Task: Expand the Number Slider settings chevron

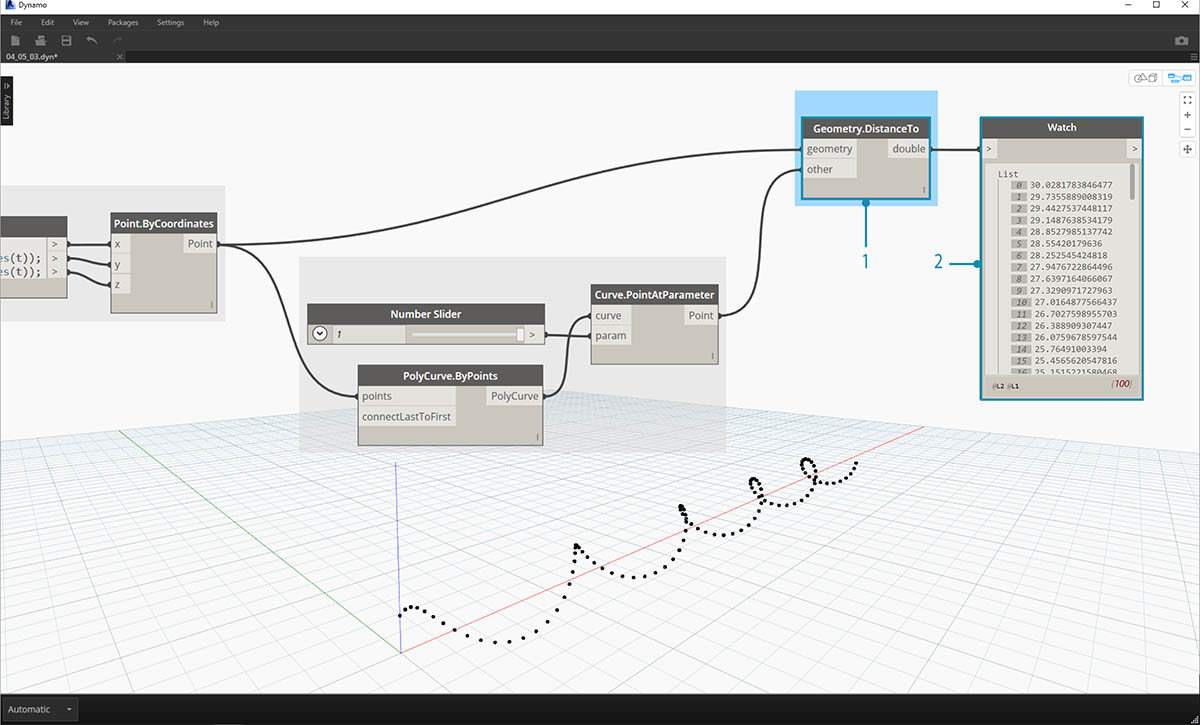Action: pos(320,334)
